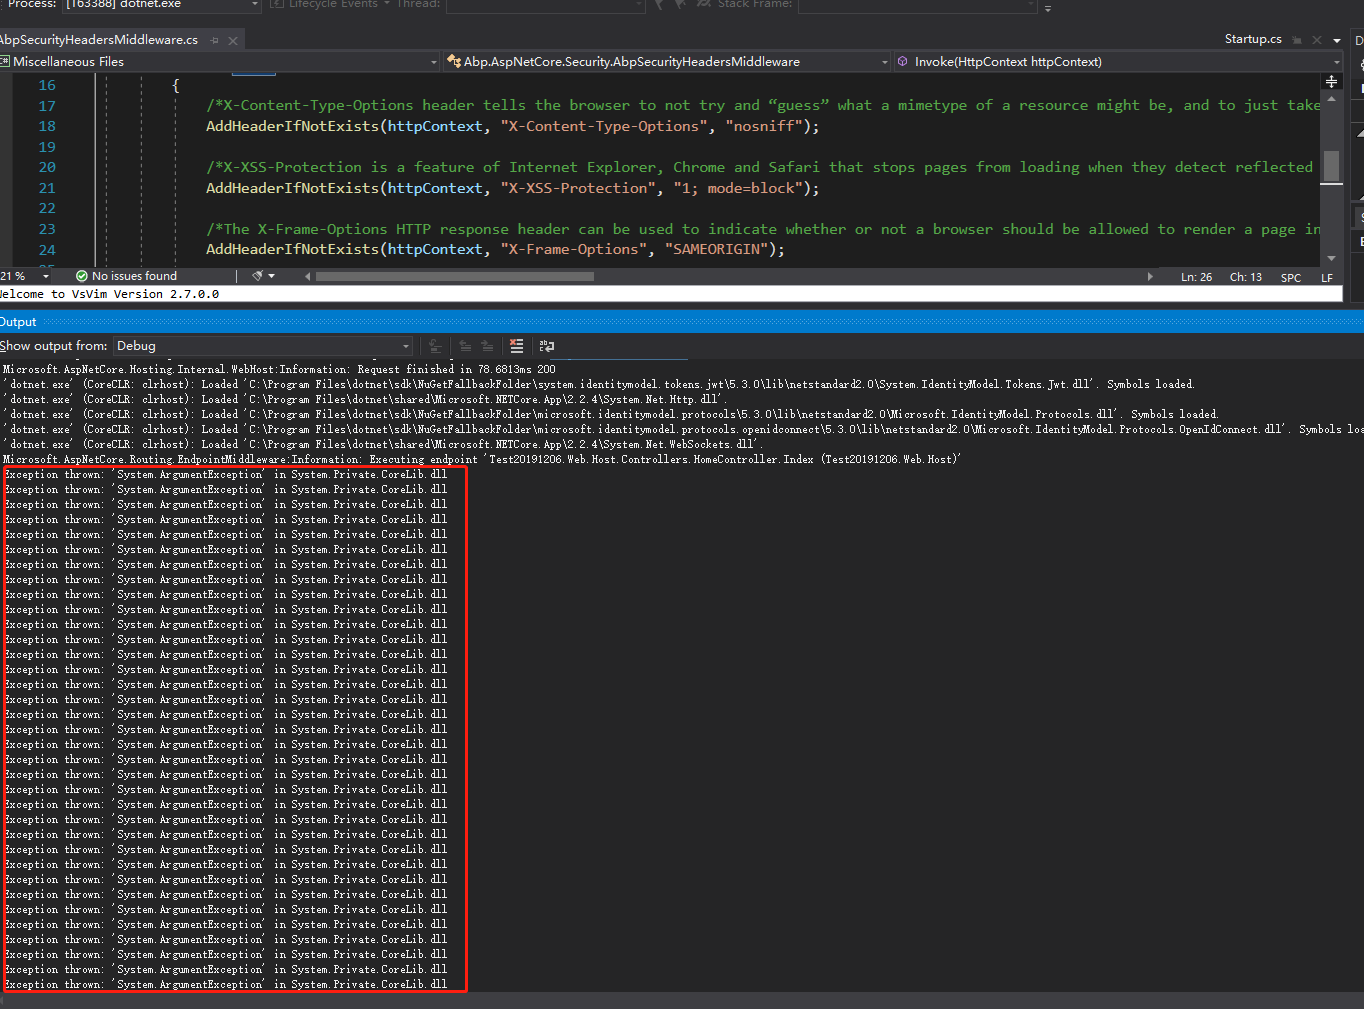Clear all text in Output window

click(516, 346)
